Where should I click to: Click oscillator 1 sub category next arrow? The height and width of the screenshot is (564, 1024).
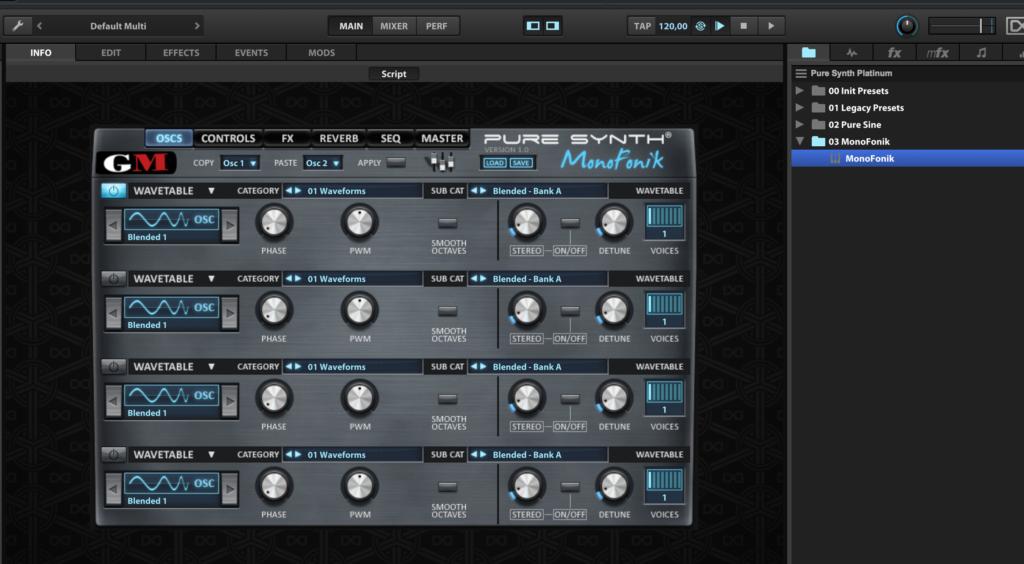484,191
